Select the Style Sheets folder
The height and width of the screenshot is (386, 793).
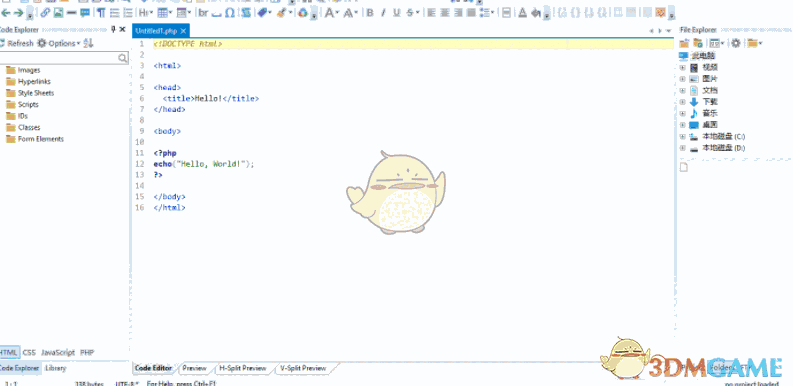(x=30, y=93)
